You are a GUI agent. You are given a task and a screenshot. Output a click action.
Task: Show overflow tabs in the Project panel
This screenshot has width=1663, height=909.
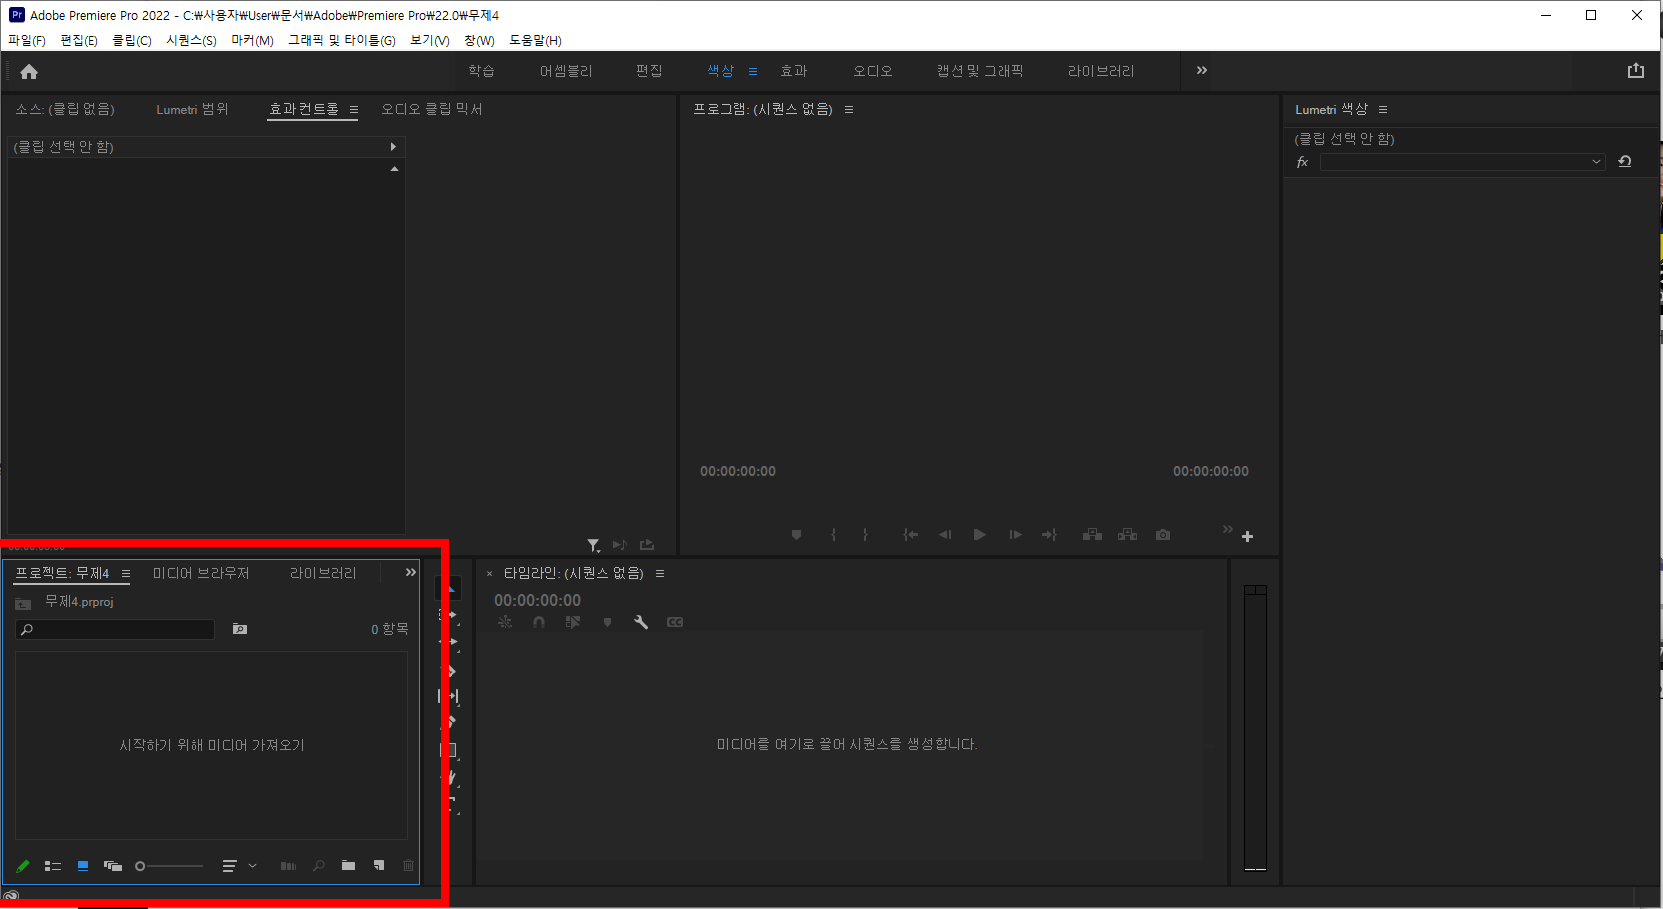tap(410, 572)
